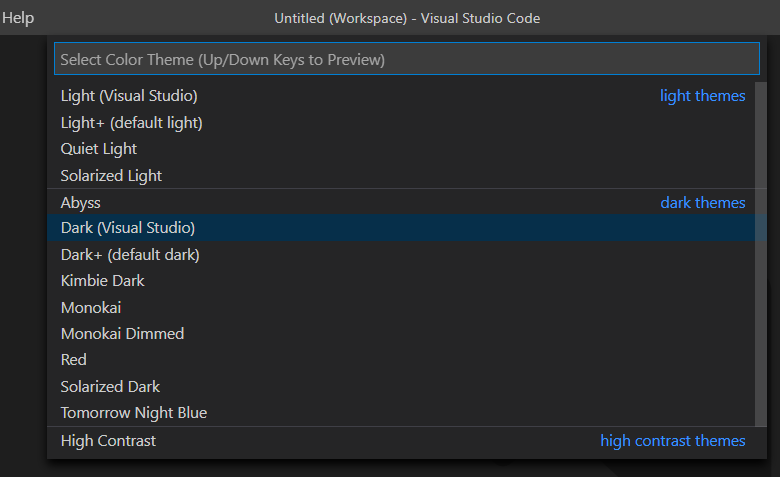Choose the Monokai Dimmed theme
The height and width of the screenshot is (477, 780).
(406, 334)
